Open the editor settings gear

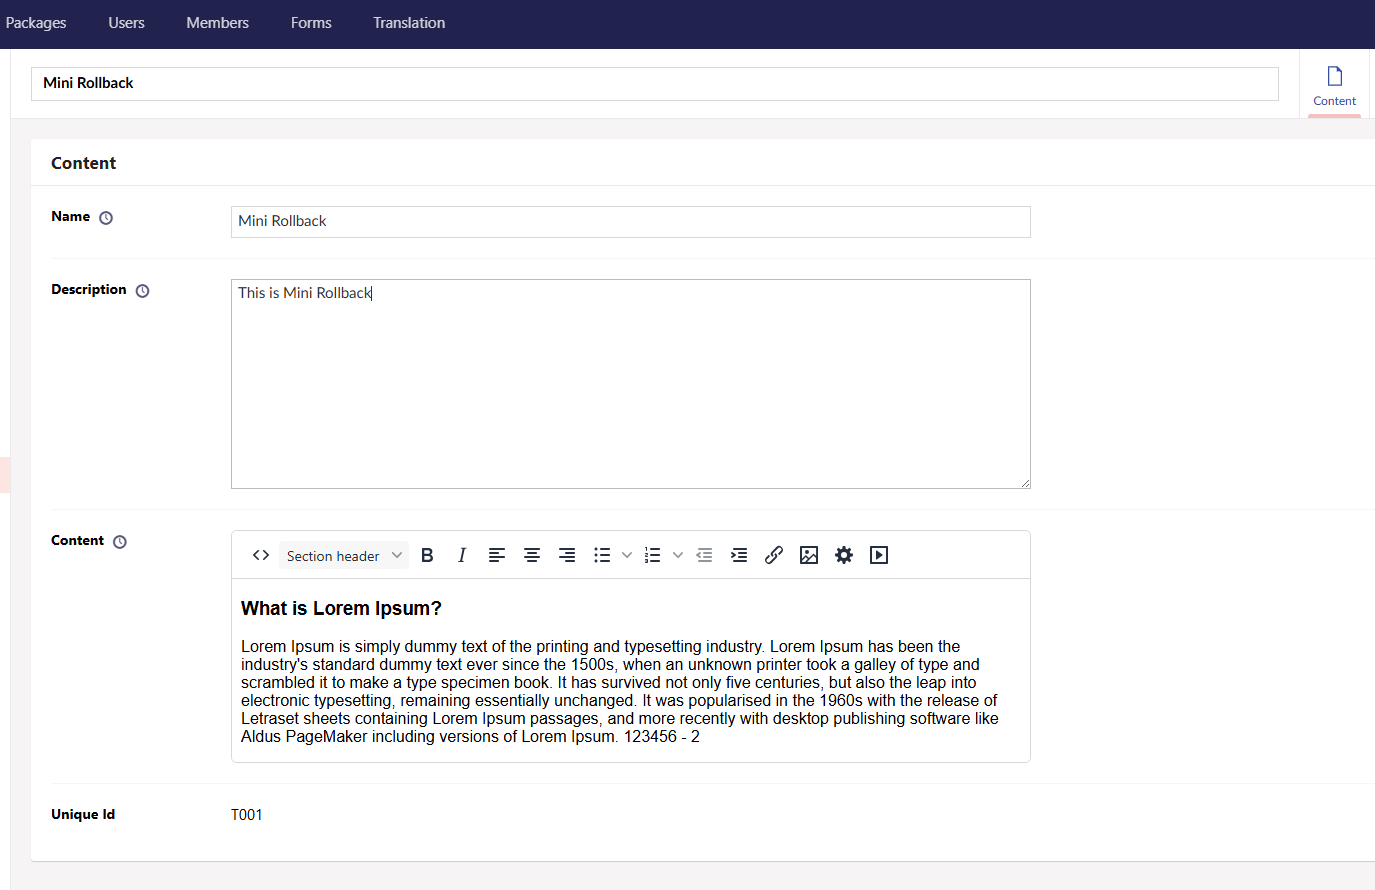[844, 555]
